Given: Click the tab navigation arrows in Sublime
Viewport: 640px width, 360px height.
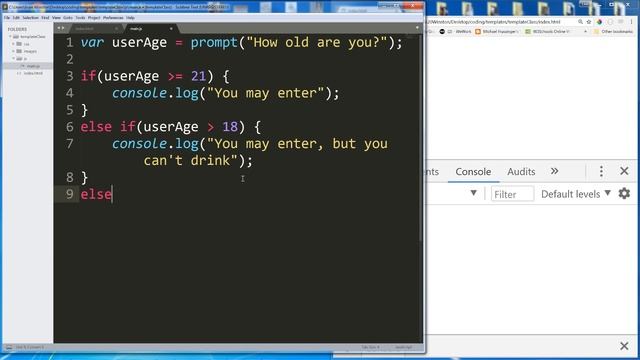Looking at the screenshot, I should (60, 28).
